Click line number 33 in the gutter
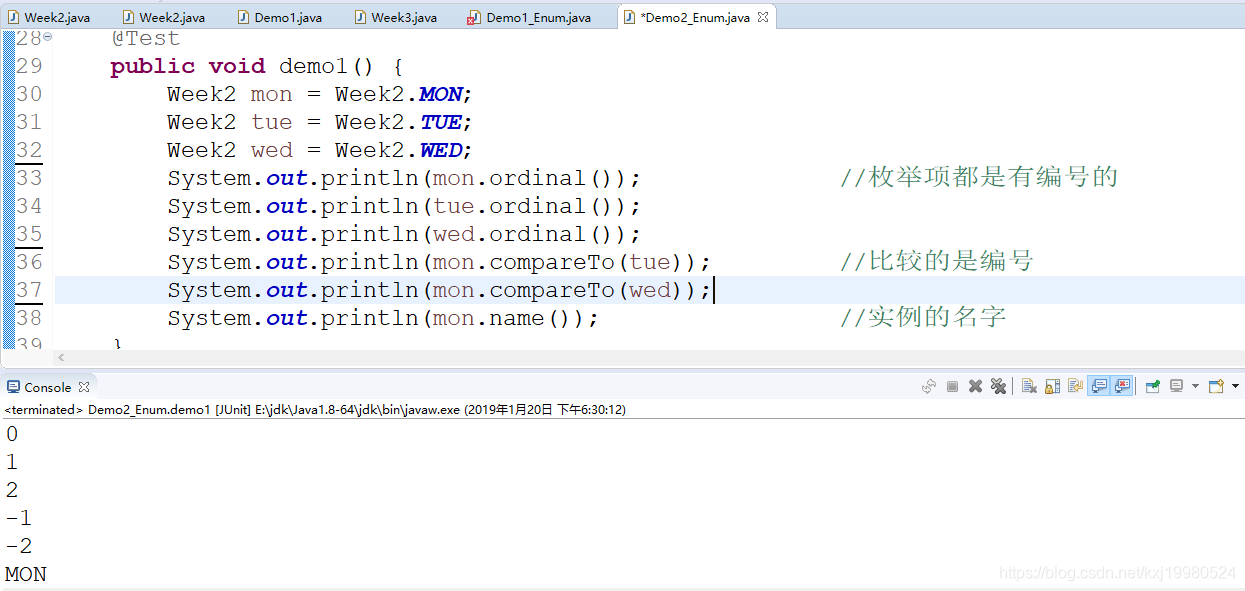The width and height of the screenshot is (1245, 591). 30,178
